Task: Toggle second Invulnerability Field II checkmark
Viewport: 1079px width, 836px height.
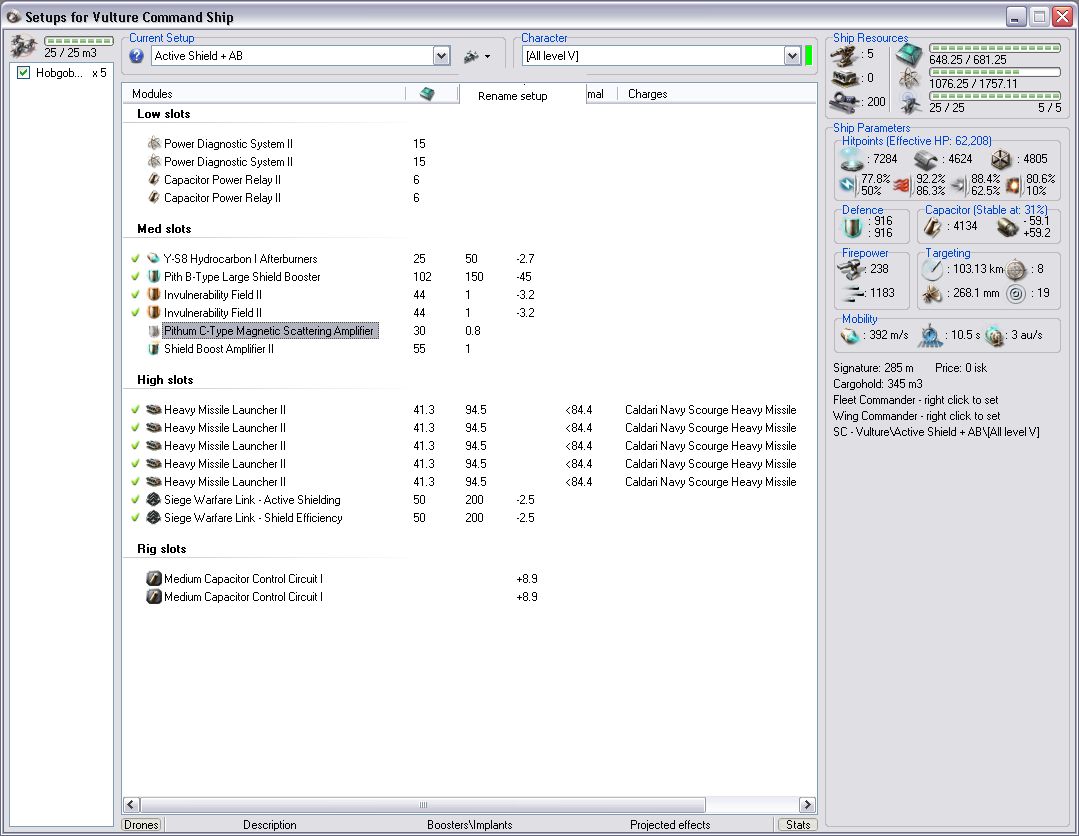Action: [x=136, y=312]
